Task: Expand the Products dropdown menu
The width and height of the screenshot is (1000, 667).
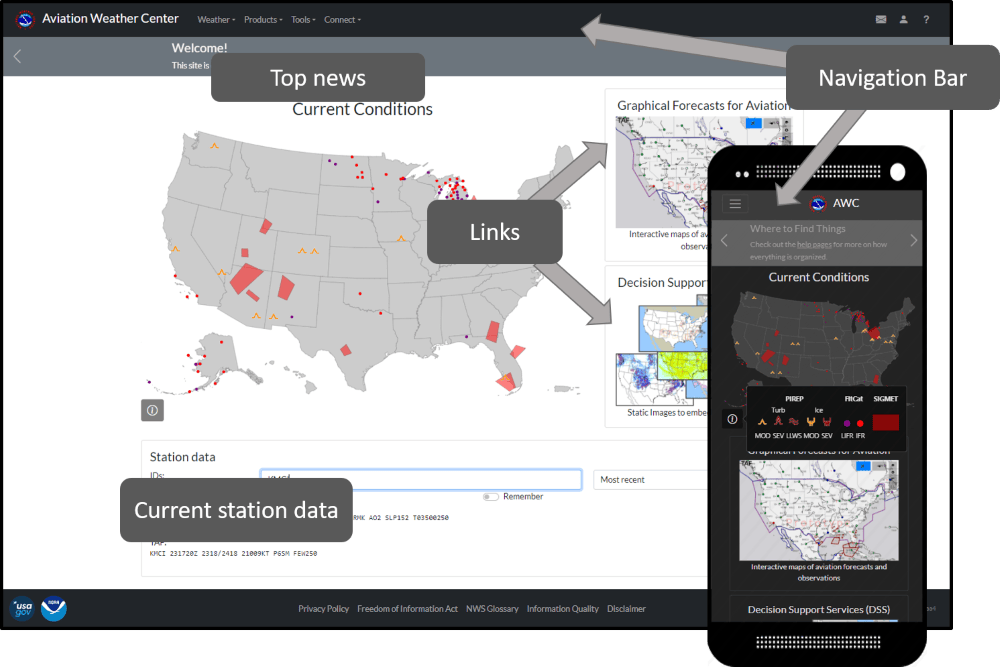Action: click(x=263, y=20)
